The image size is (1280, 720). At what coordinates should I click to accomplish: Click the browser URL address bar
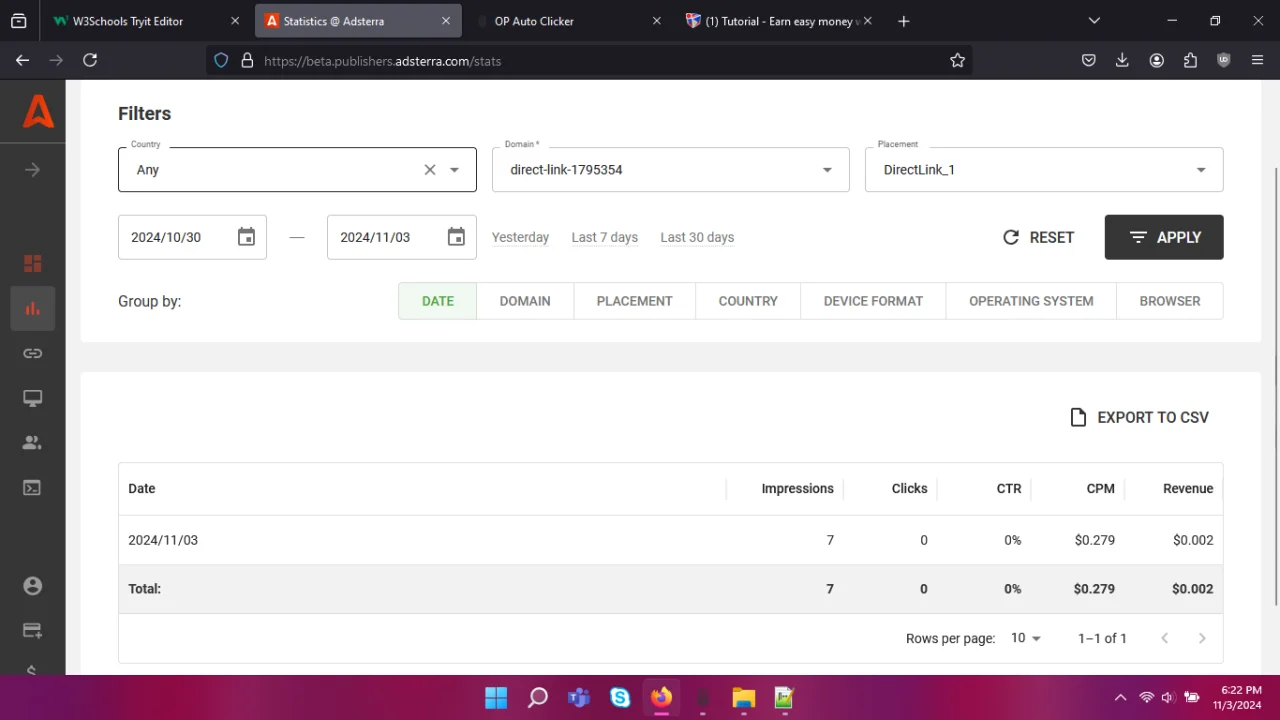coord(590,60)
